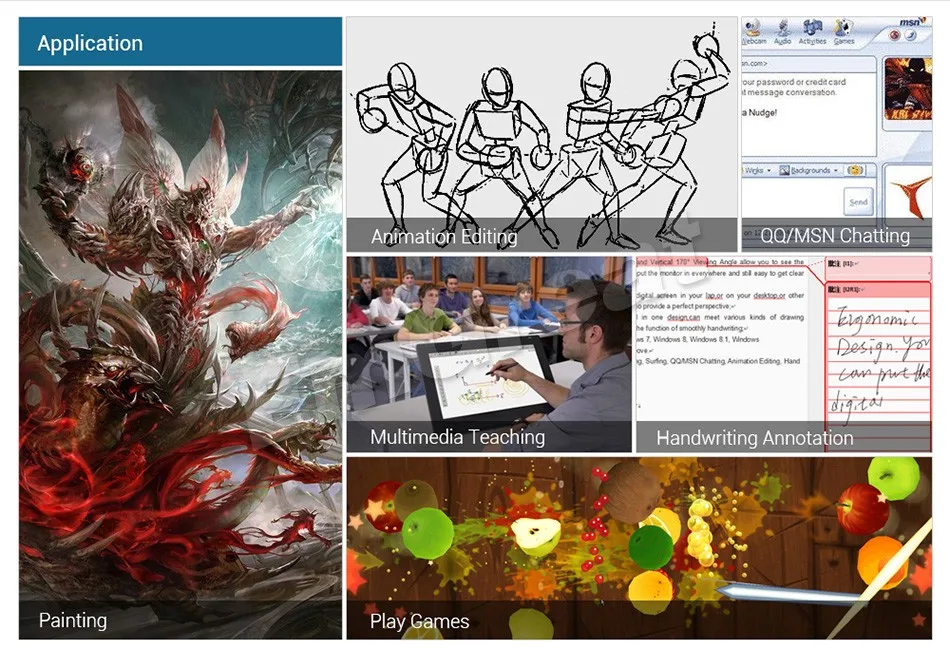Click the 'Painting' caption label
The height and width of the screenshot is (665, 950).
pyautogui.click(x=73, y=620)
